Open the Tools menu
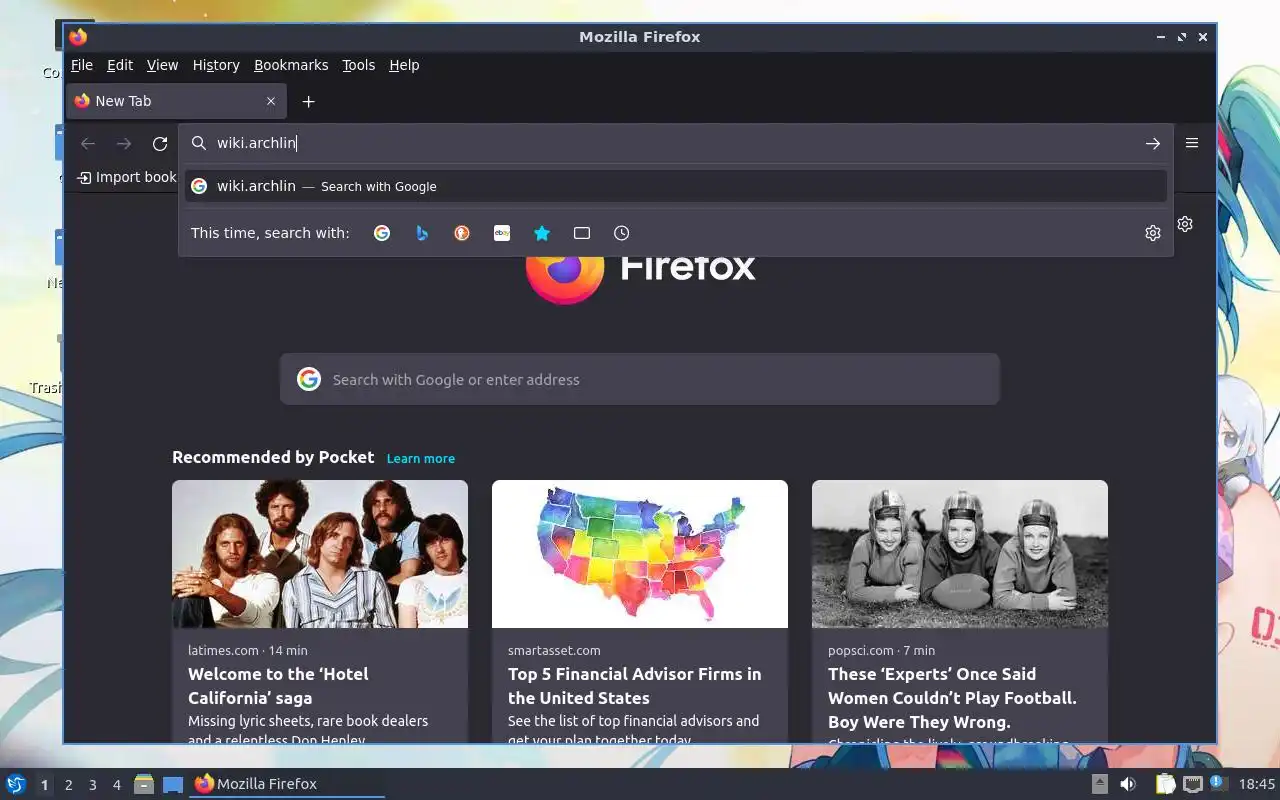Viewport: 1280px width, 800px height. 358,65
